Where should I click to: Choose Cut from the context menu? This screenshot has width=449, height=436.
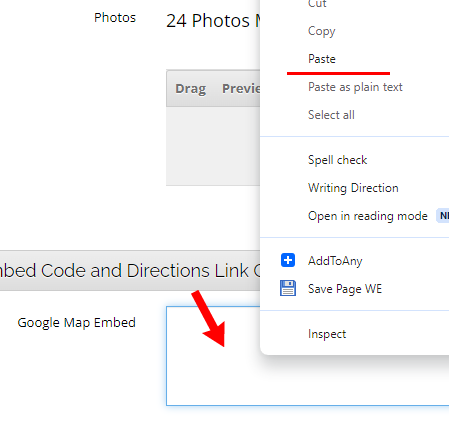pyautogui.click(x=317, y=4)
